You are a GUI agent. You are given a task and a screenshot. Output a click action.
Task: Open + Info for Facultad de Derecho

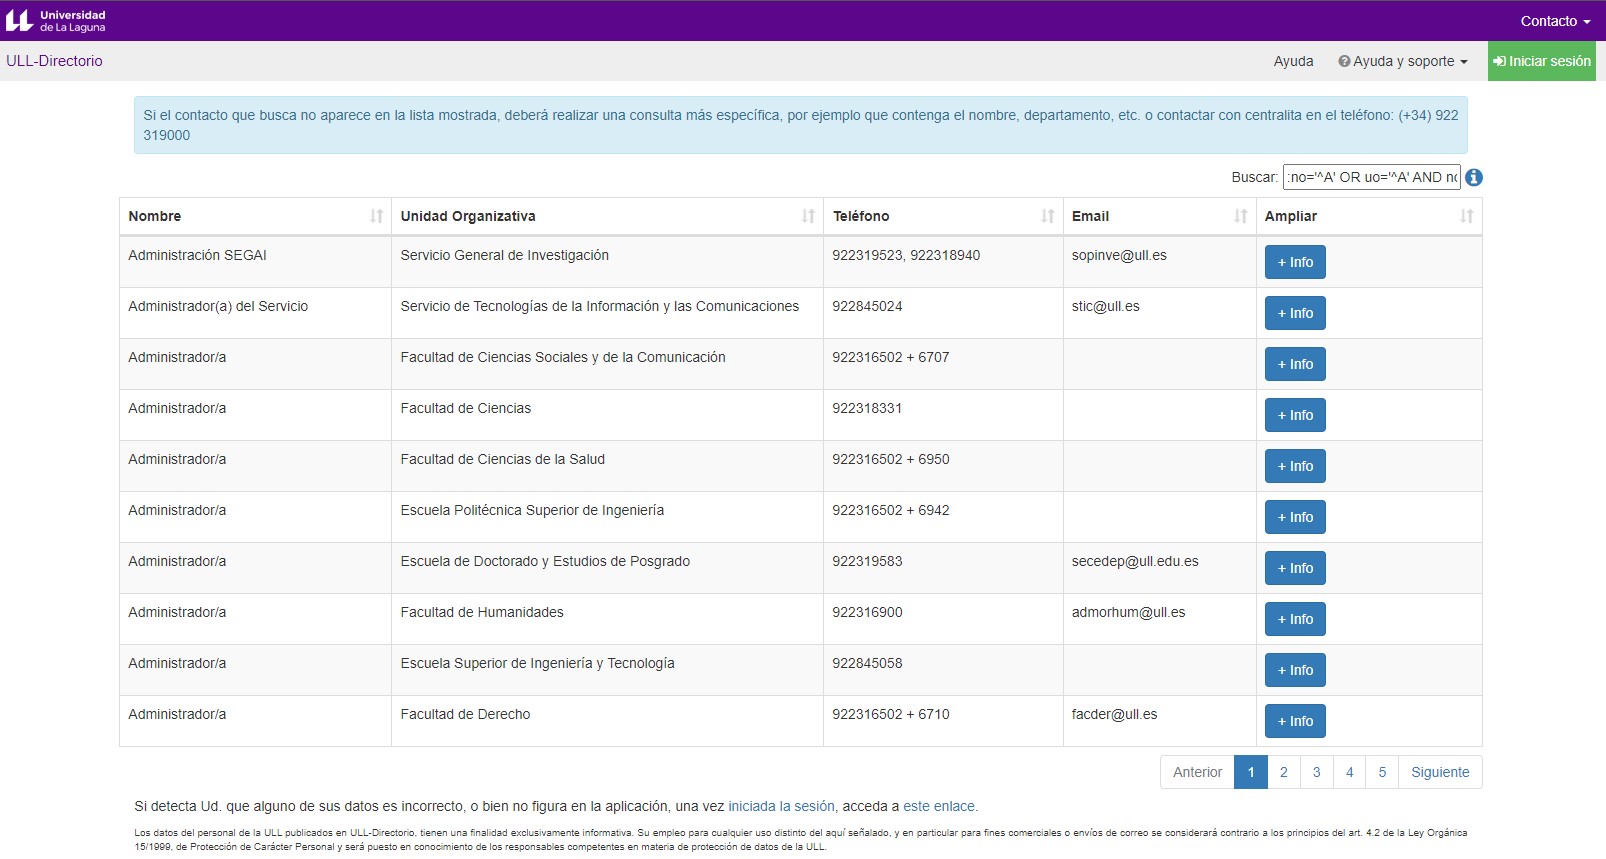[1295, 721]
